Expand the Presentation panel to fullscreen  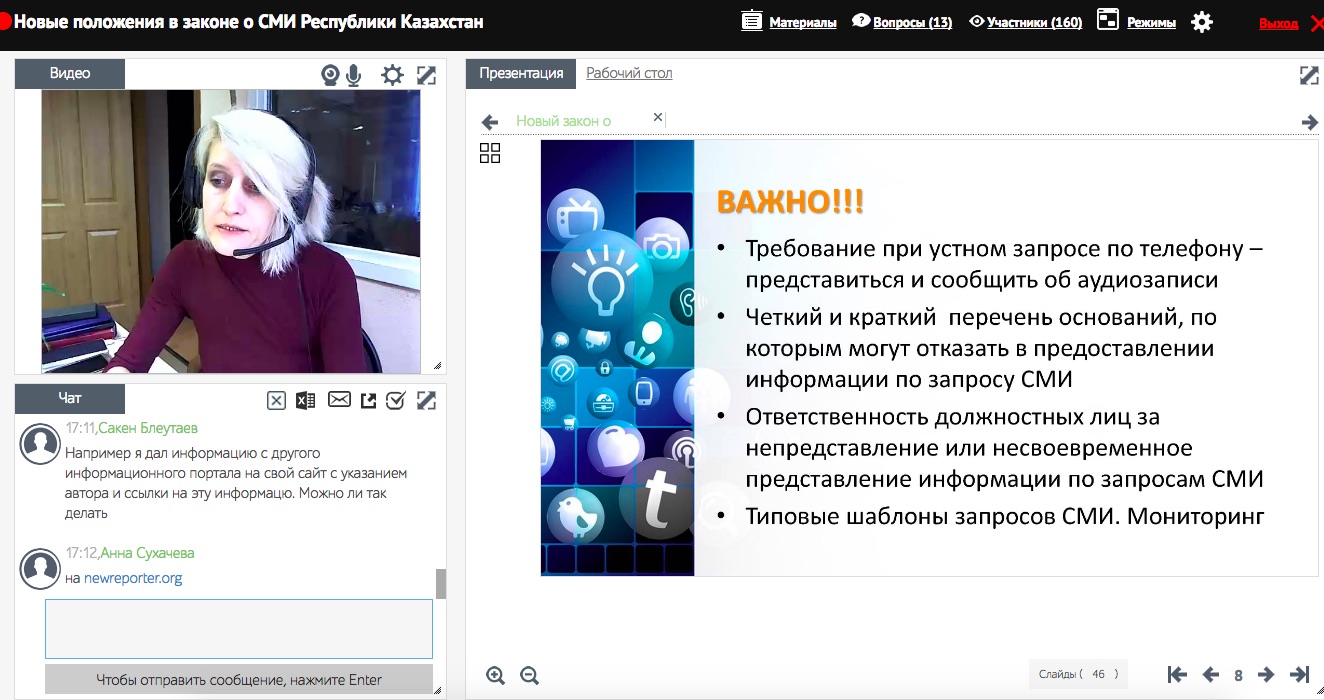pos(1308,75)
